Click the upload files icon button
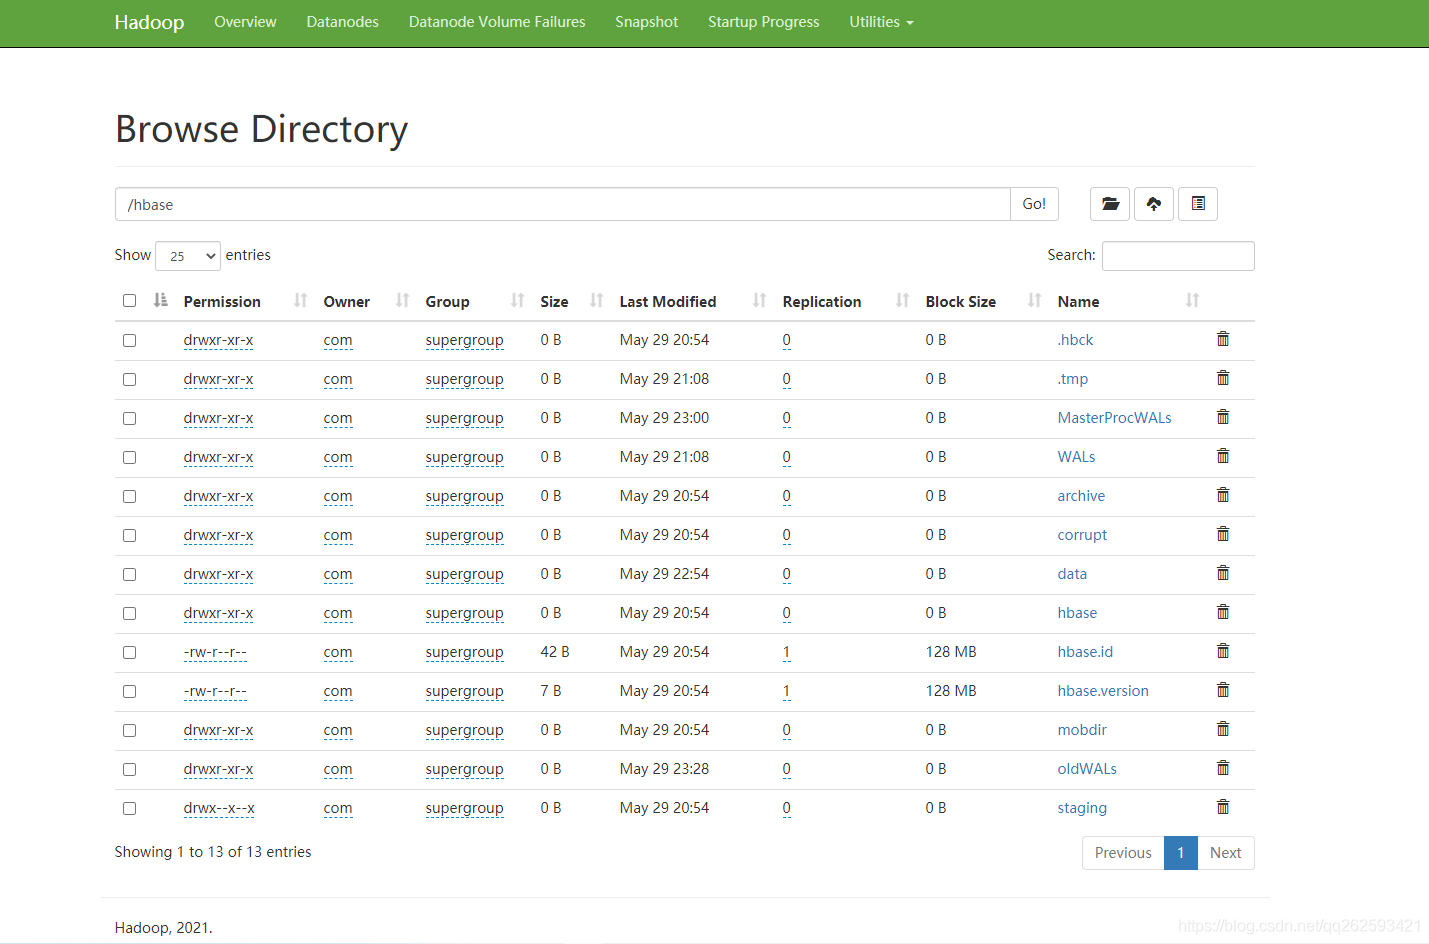Viewport: 1429px width, 944px height. (x=1154, y=204)
